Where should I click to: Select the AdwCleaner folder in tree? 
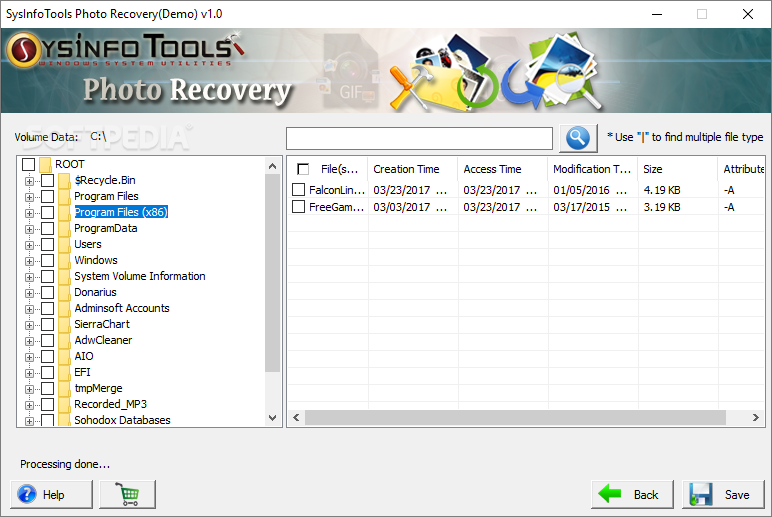[103, 340]
